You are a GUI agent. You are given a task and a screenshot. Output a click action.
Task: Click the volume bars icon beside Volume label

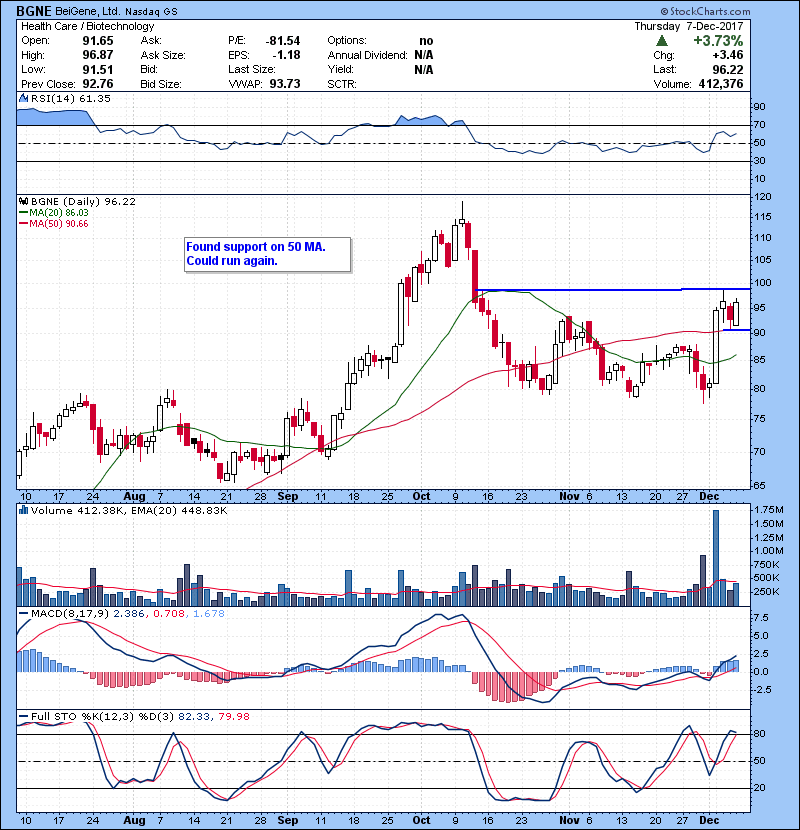coord(23,510)
